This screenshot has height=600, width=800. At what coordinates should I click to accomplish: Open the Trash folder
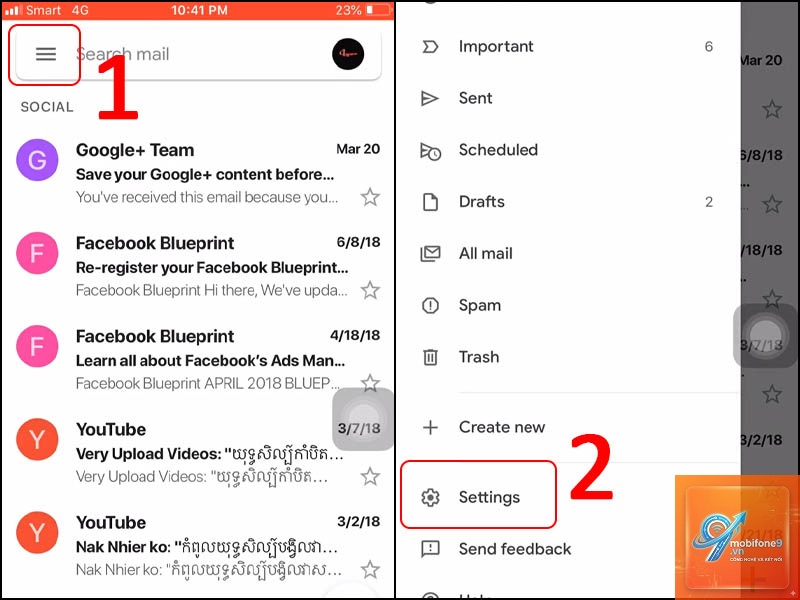tap(568, 357)
